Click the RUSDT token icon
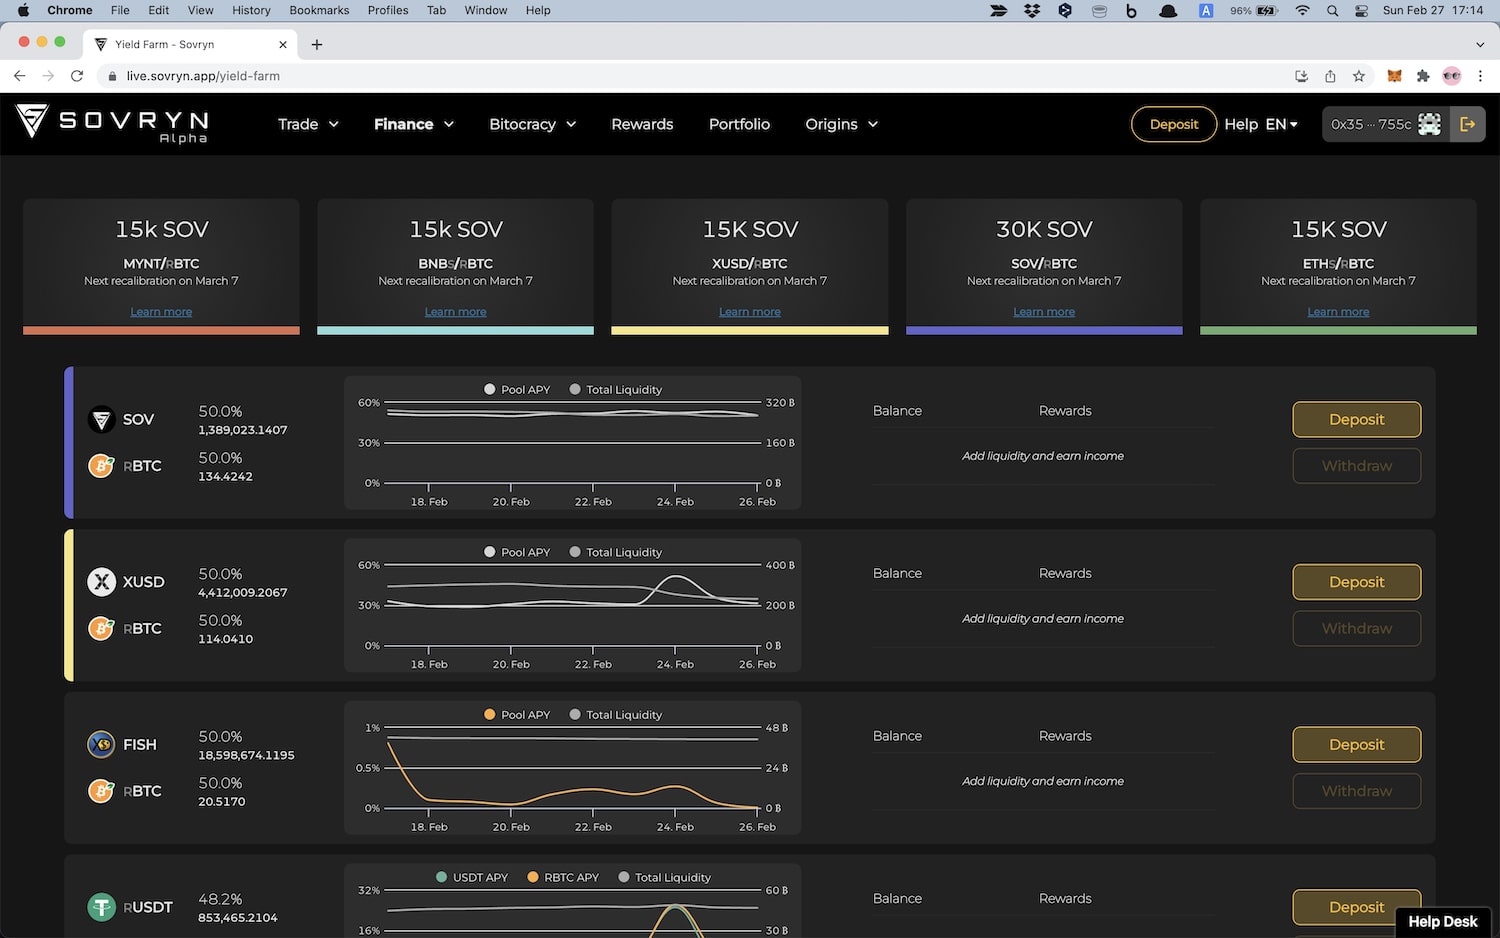This screenshot has width=1500, height=938. (101, 907)
